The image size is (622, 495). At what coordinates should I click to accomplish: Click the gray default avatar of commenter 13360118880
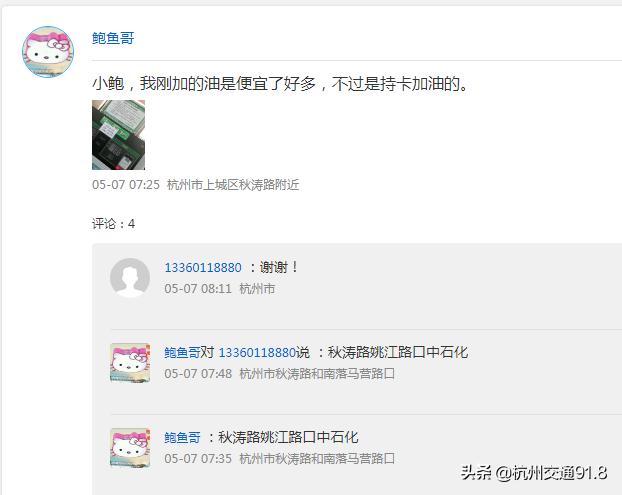coord(130,278)
